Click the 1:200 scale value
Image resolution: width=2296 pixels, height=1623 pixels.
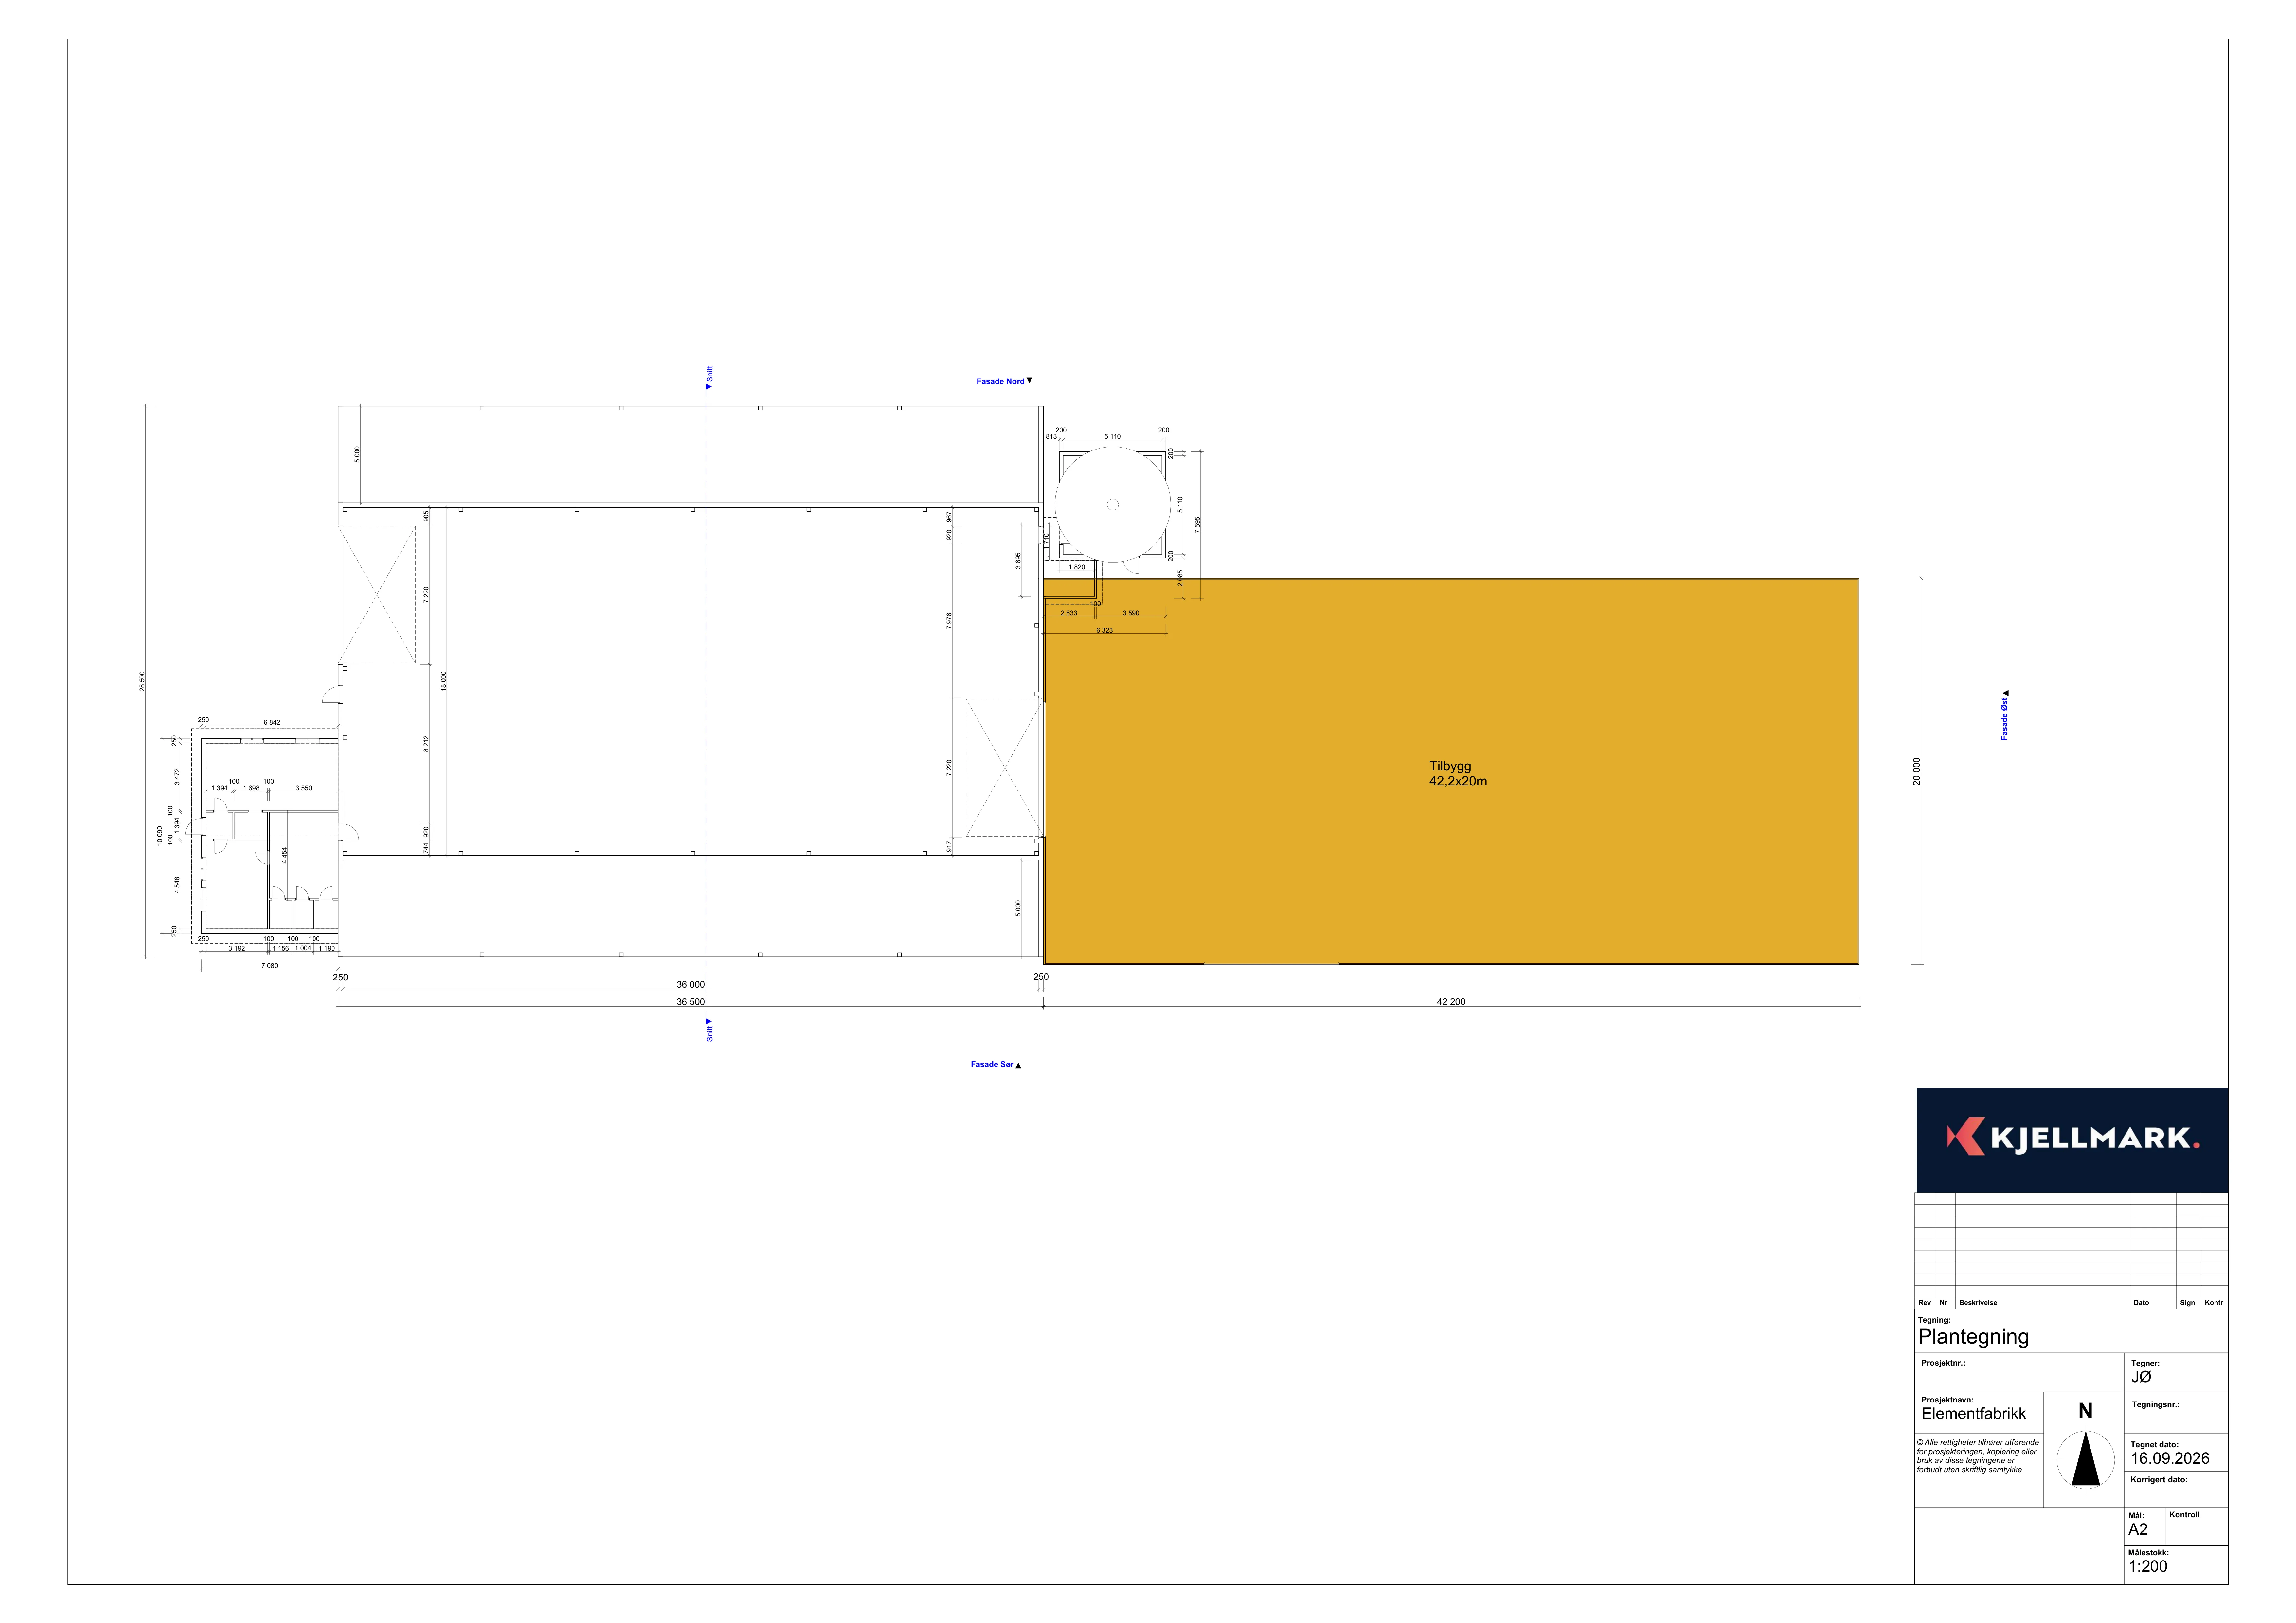click(x=2148, y=1567)
